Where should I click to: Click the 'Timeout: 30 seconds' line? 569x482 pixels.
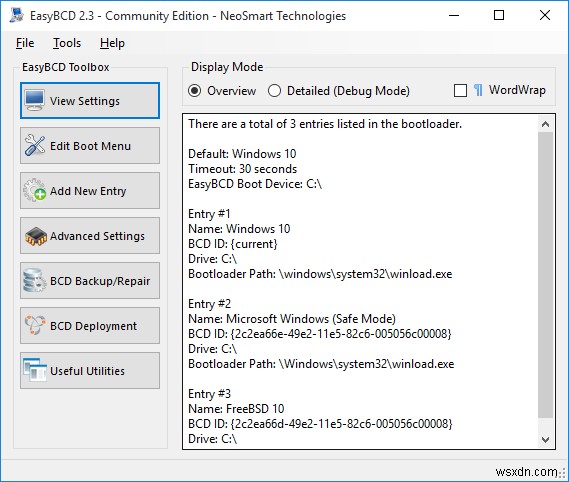coord(242,169)
